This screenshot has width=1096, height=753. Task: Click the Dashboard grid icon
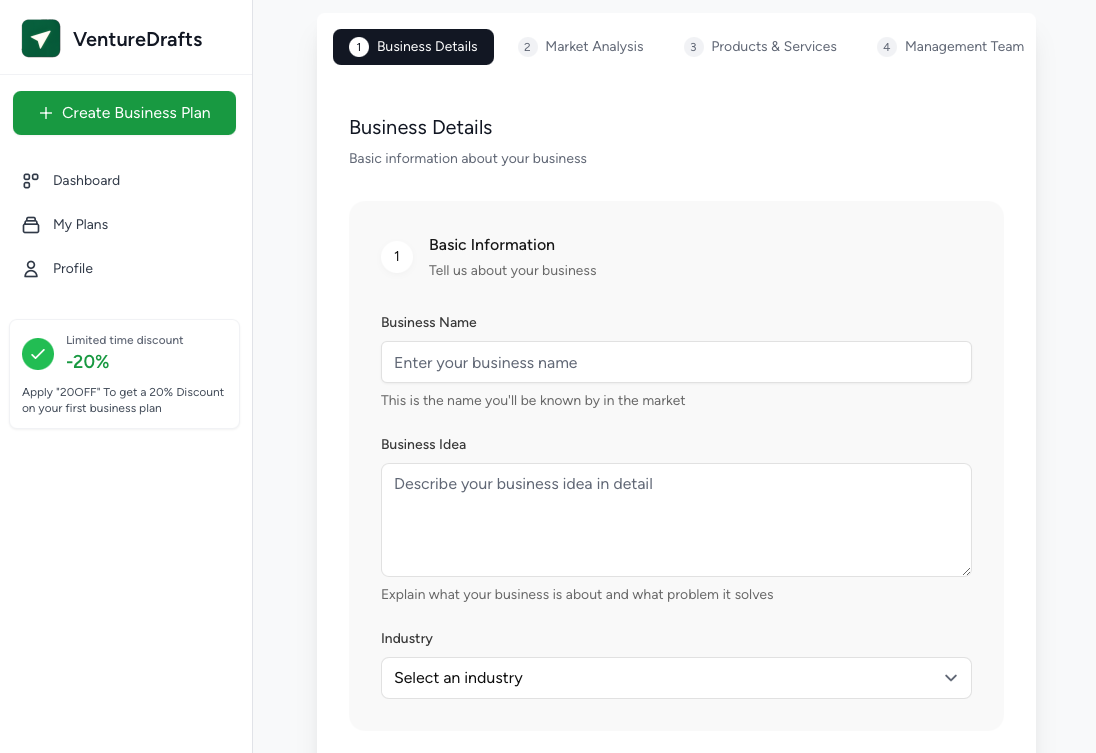tap(31, 181)
